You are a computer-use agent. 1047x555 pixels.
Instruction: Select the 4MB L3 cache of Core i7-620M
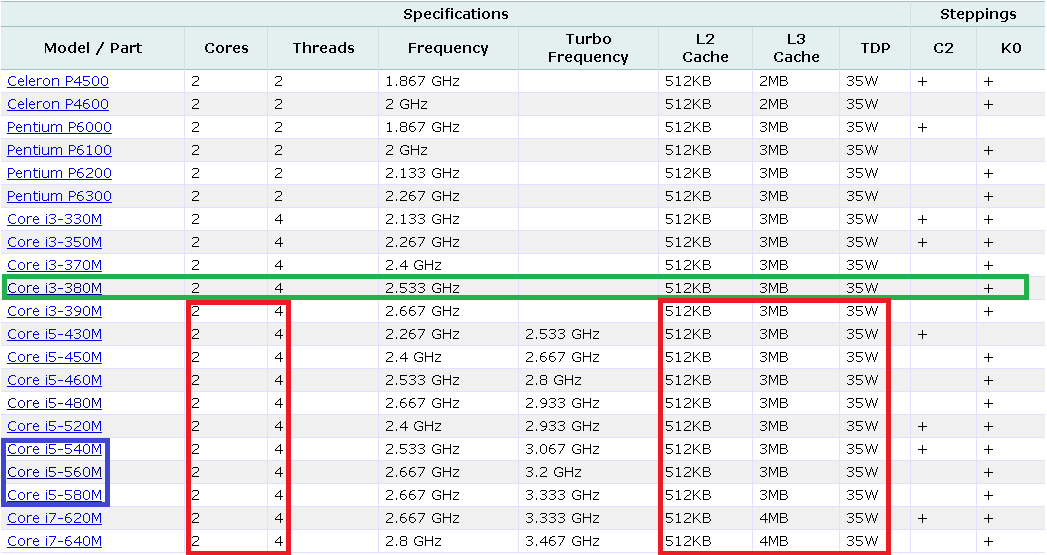click(x=773, y=518)
